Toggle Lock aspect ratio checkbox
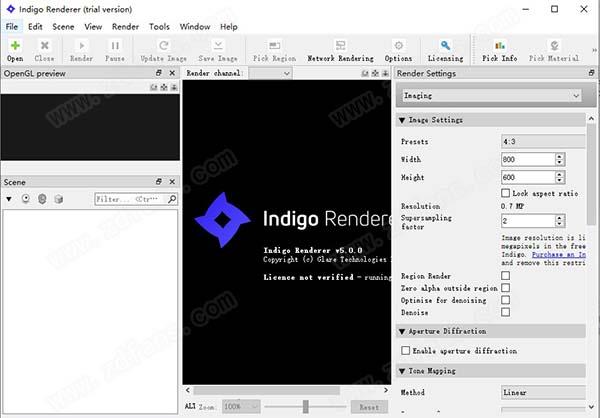Image resolution: width=600 pixels, height=418 pixels. (x=505, y=193)
